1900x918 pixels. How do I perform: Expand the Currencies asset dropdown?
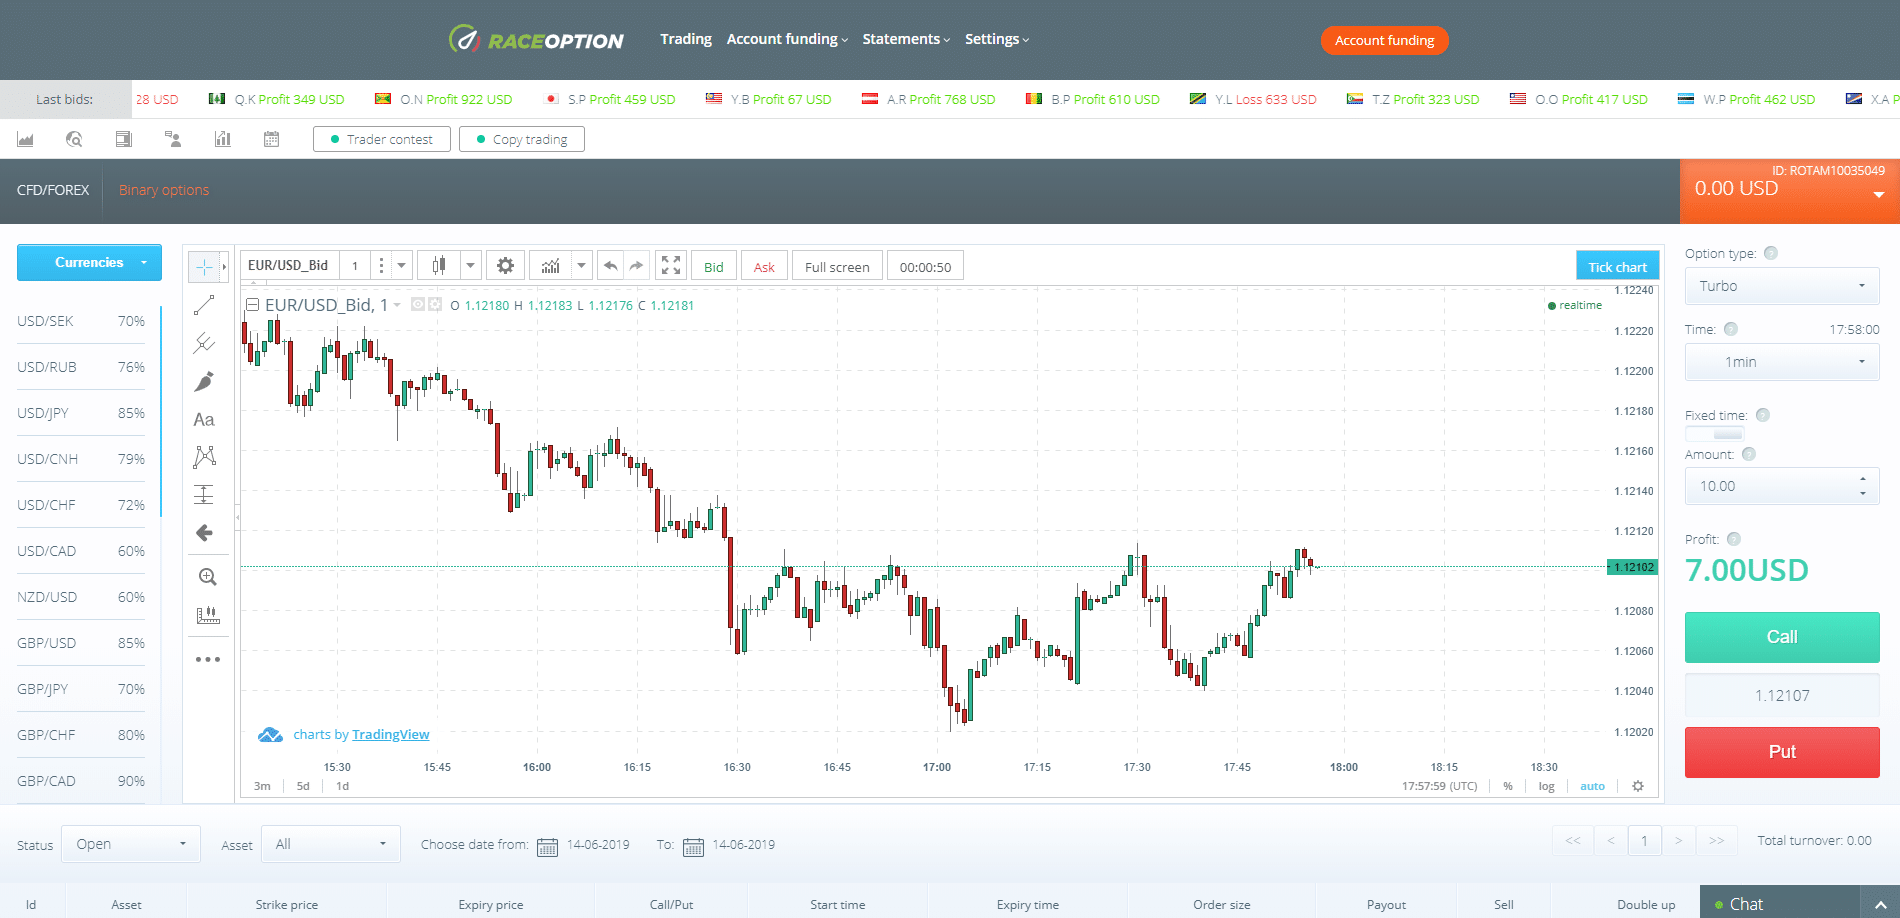click(x=89, y=263)
